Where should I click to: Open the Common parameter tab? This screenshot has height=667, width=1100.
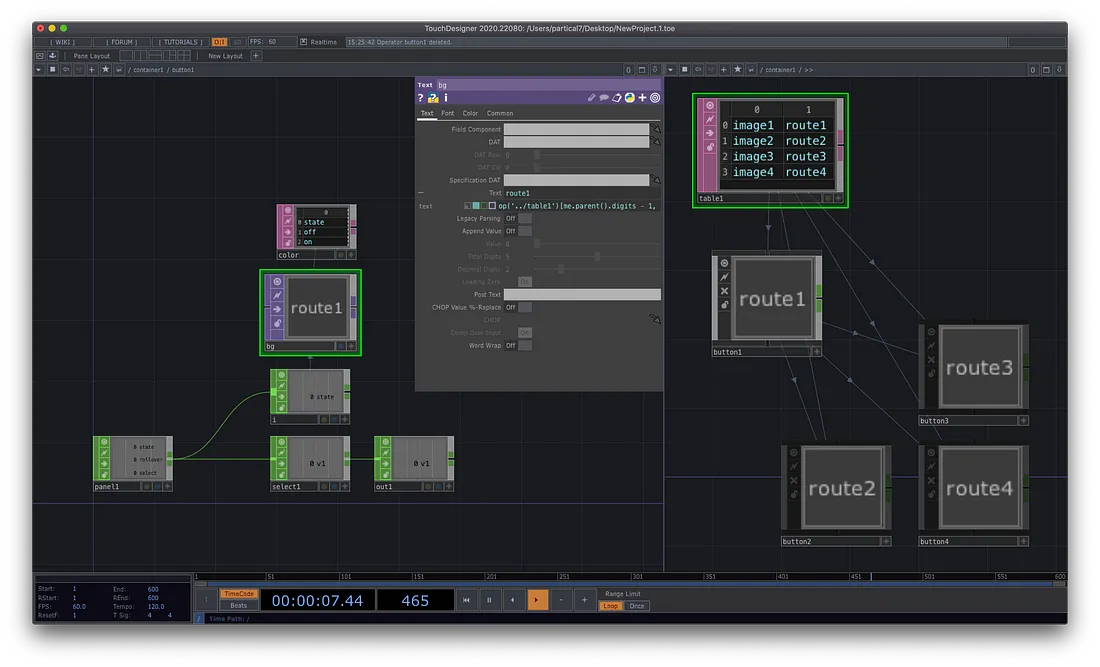(500, 113)
